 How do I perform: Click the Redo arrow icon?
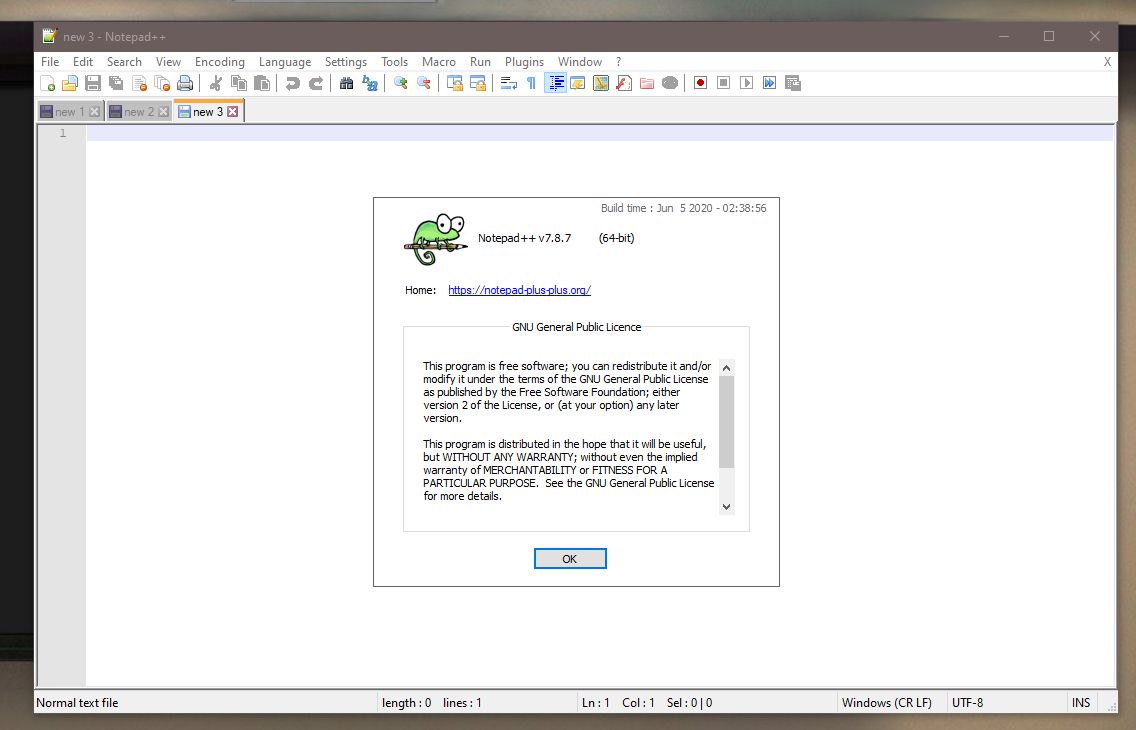coord(315,83)
